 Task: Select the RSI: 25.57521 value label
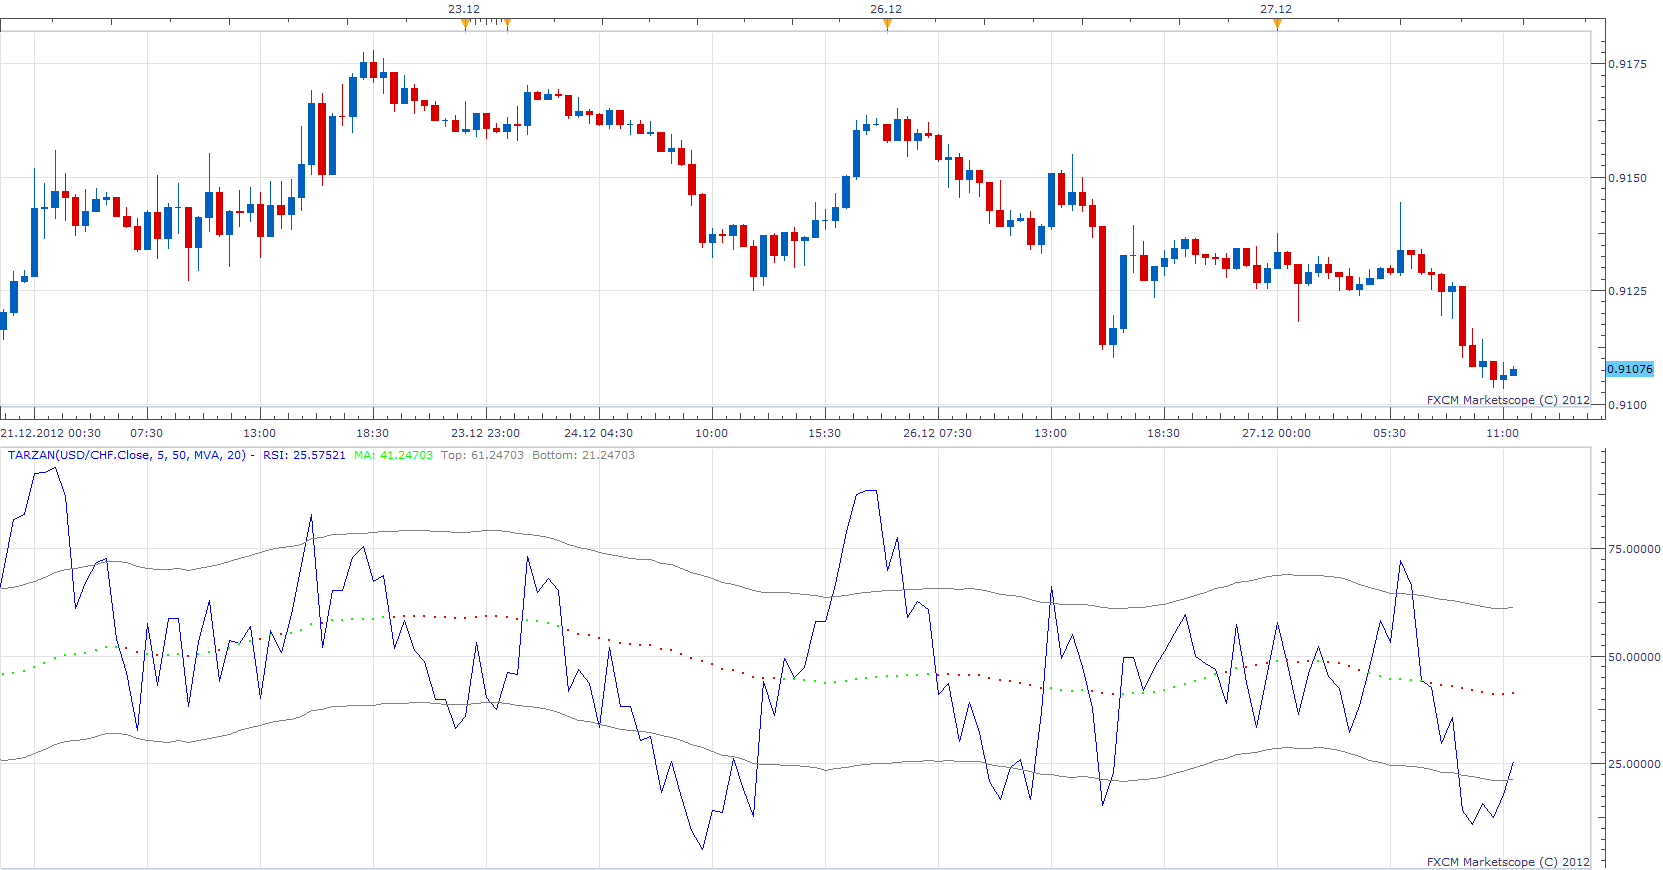304,455
